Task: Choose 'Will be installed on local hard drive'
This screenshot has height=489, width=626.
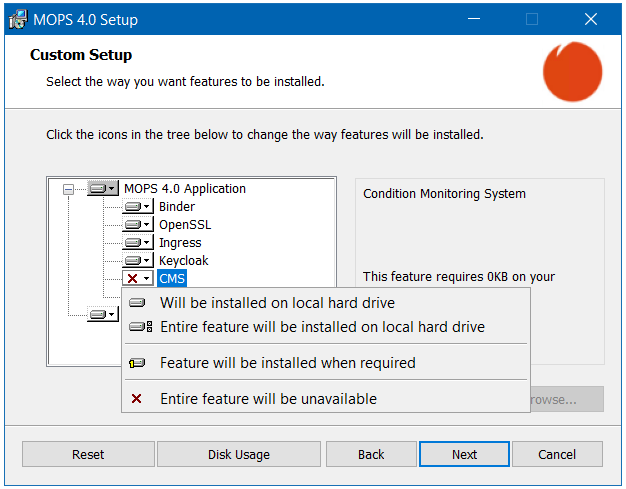Action: pyautogui.click(x=277, y=303)
